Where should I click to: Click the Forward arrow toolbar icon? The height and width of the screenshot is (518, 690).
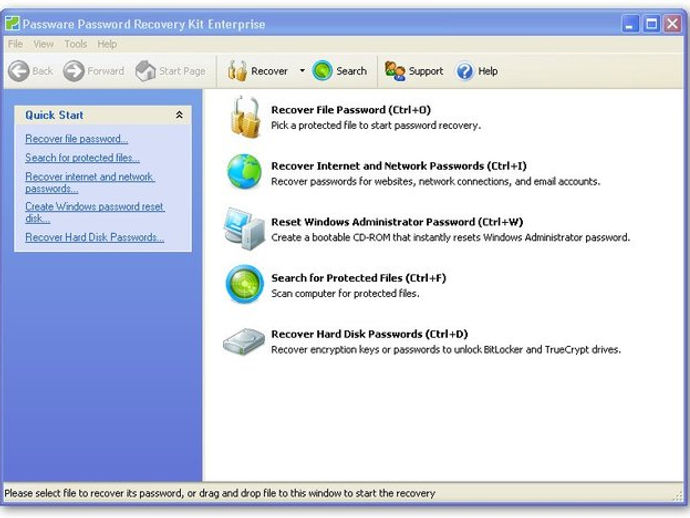click(73, 71)
